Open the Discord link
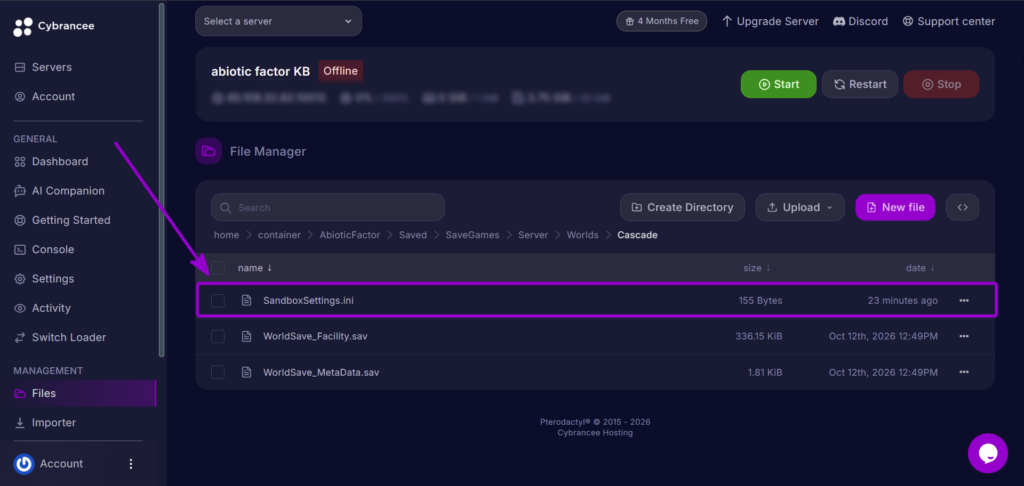Viewport: 1024px width, 486px height. pos(860,21)
